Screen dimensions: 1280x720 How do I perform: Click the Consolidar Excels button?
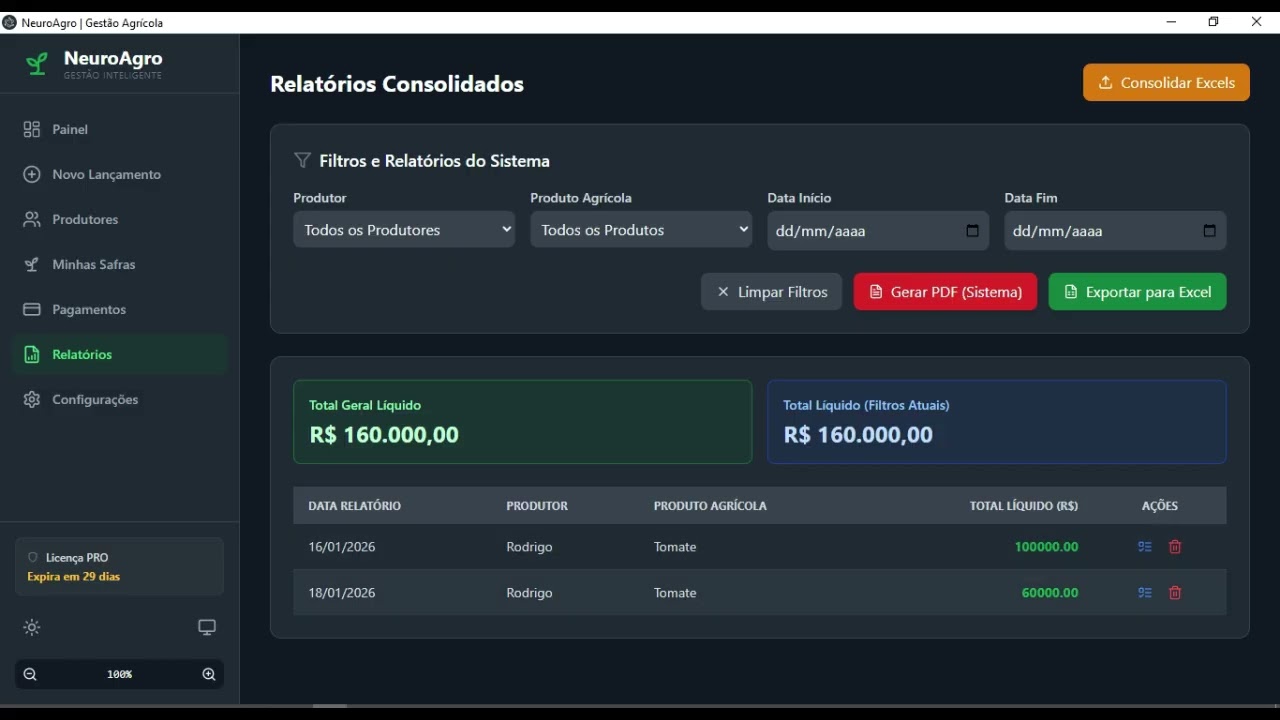[x=1166, y=83]
